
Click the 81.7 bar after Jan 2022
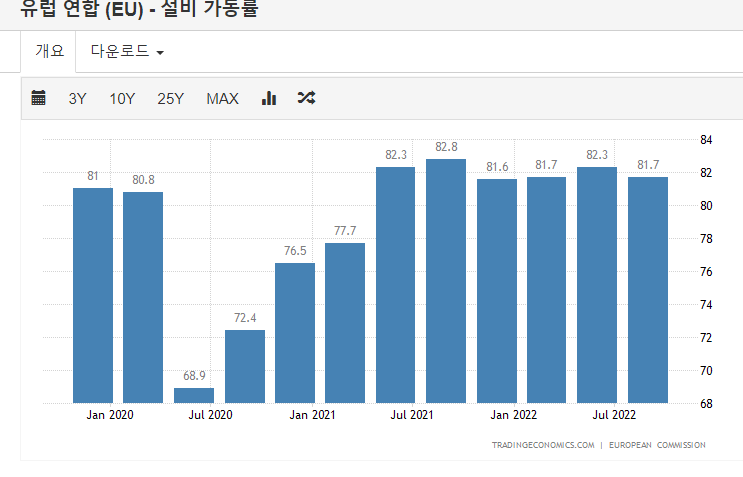pos(546,290)
